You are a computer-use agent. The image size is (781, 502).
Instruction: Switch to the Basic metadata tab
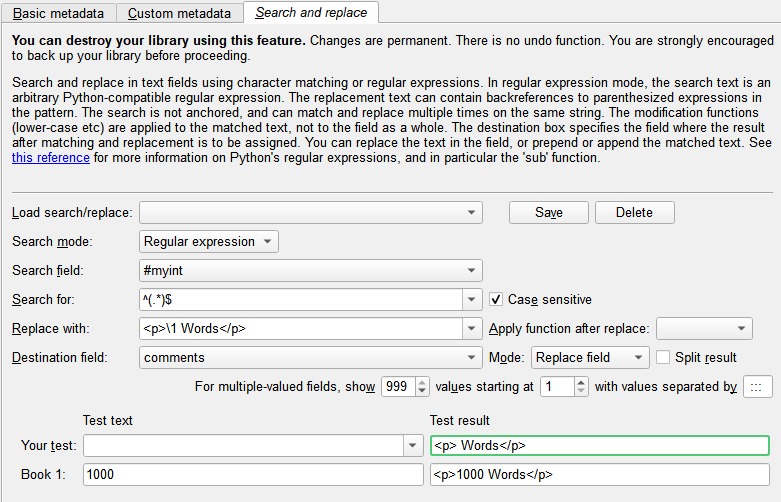pyautogui.click(x=58, y=13)
